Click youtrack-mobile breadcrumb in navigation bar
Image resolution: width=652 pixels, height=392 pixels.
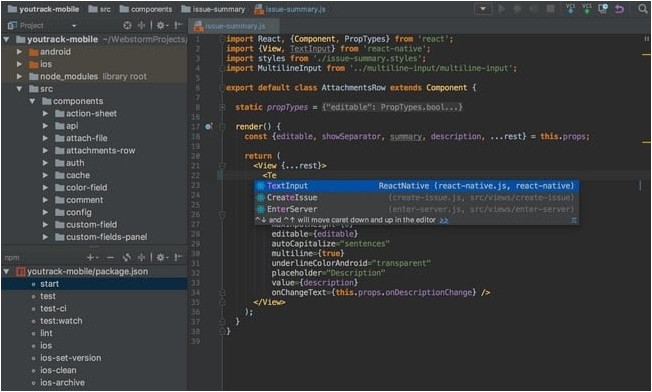tap(43, 9)
